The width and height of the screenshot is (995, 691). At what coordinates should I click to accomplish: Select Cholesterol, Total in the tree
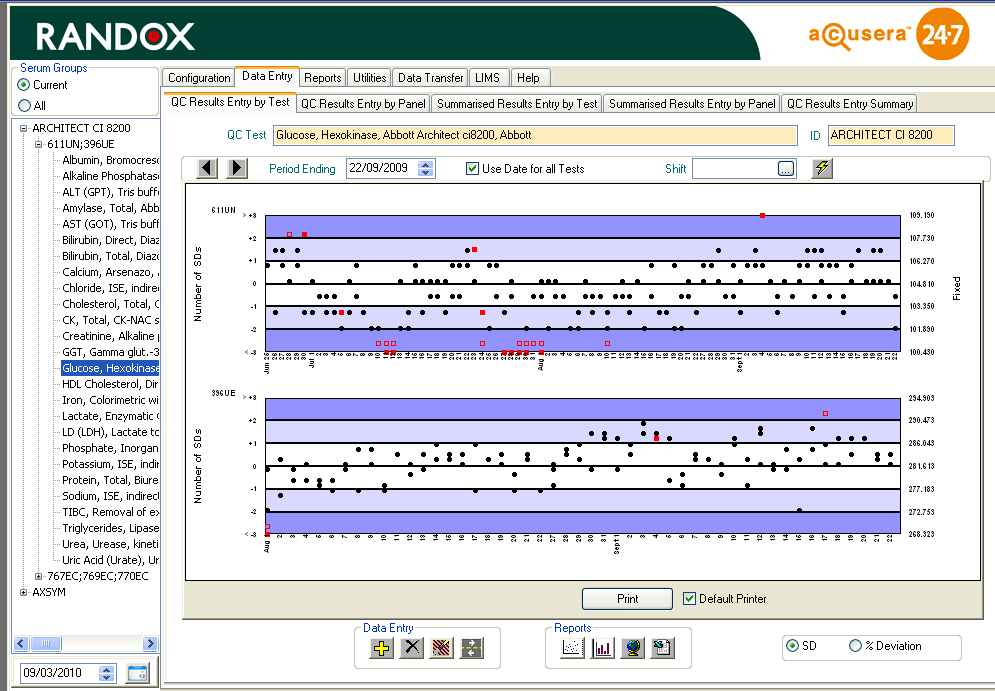[110, 304]
